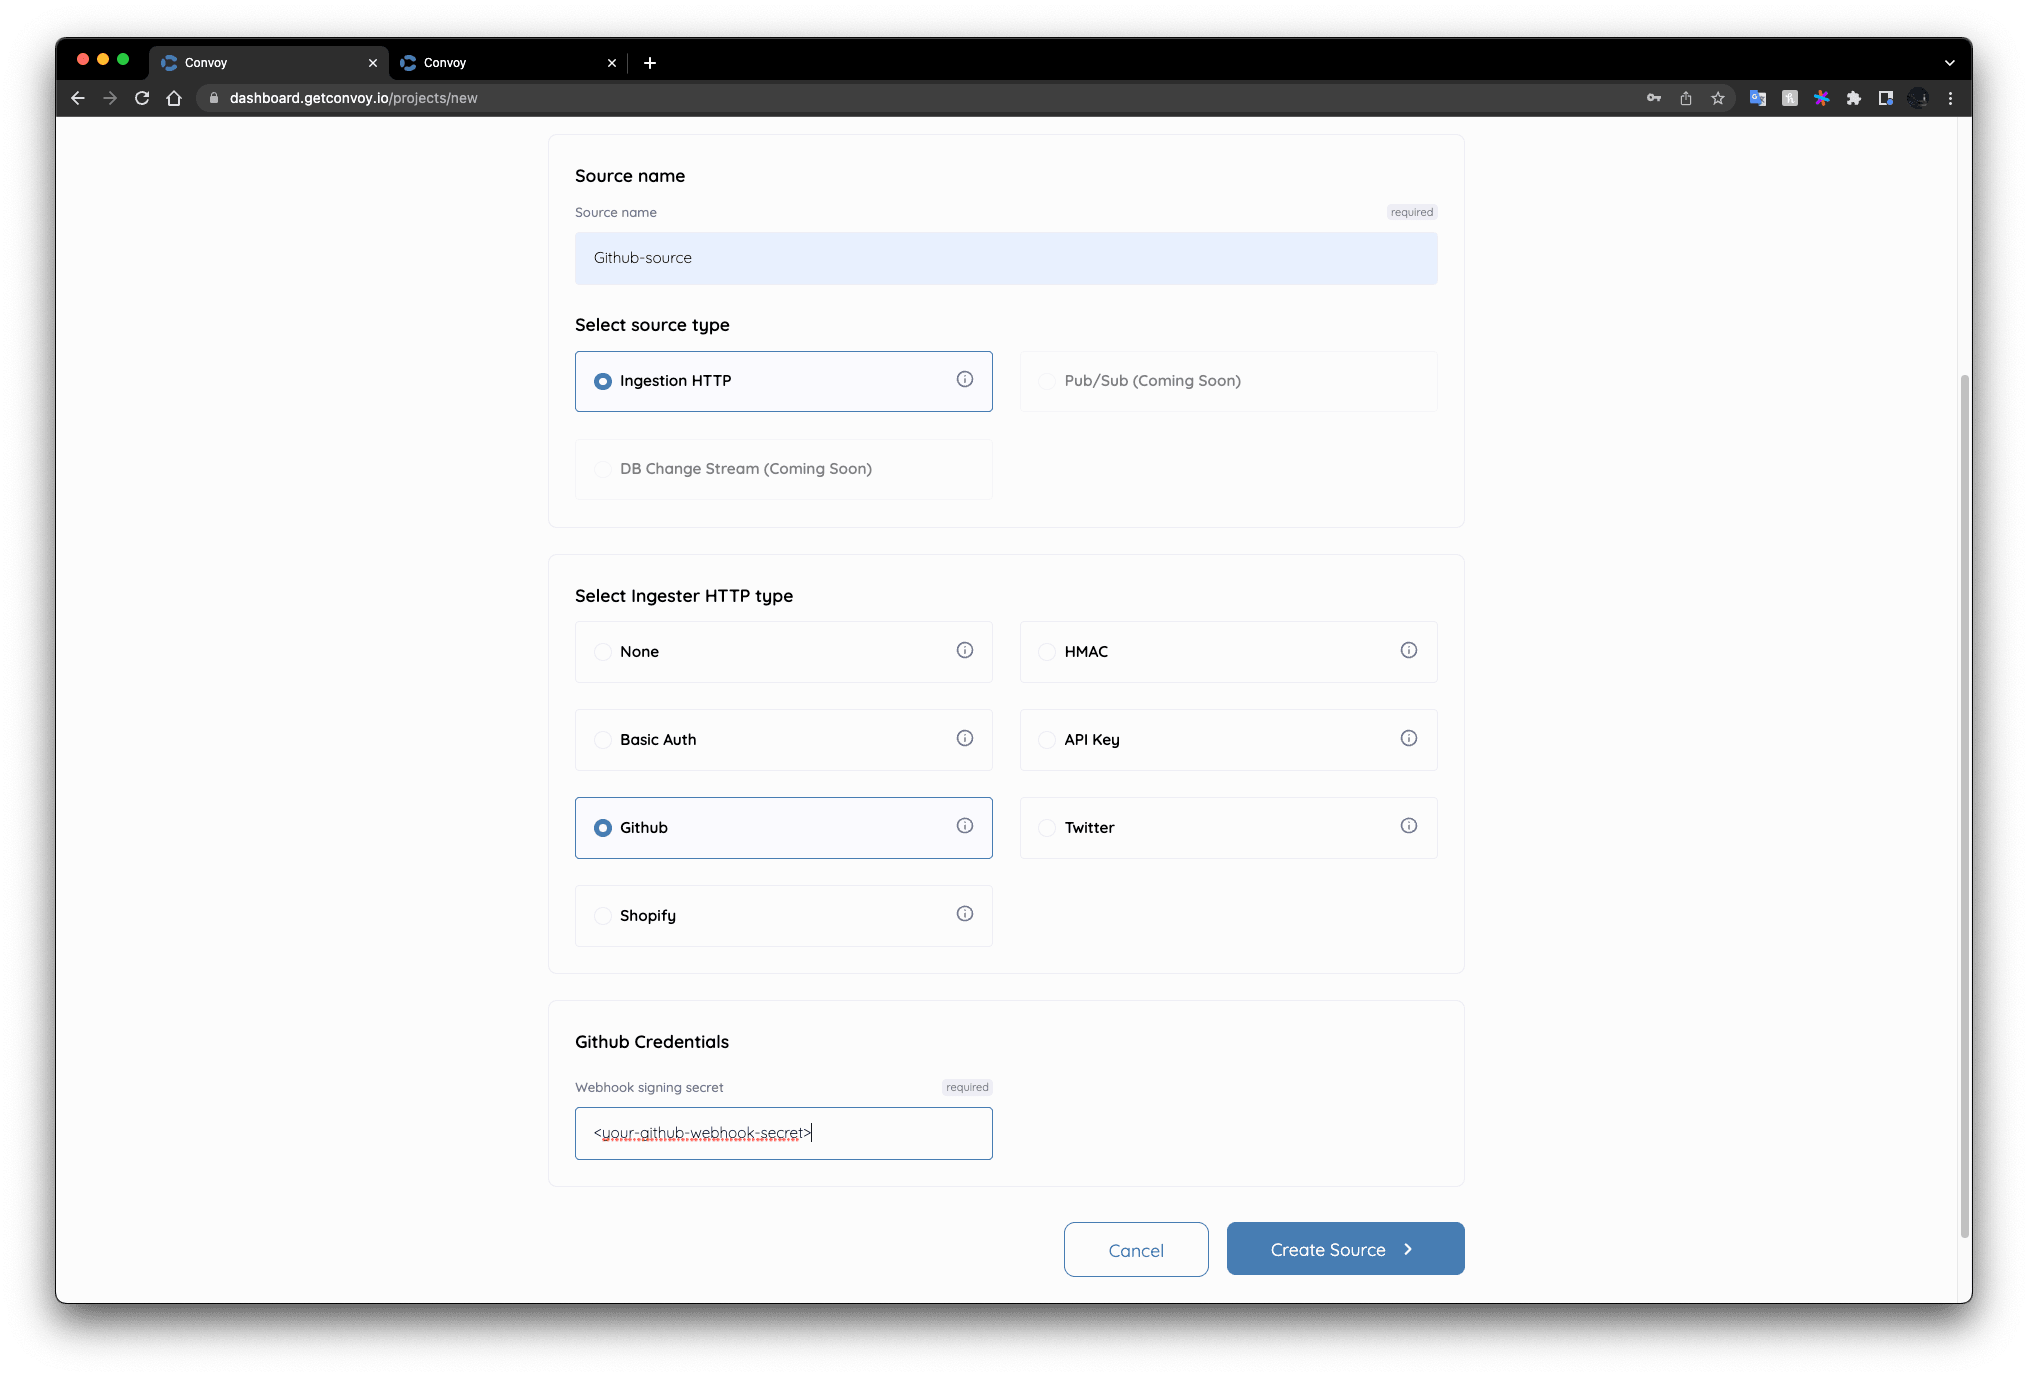Click the info icon next to Basic Auth
The height and width of the screenshot is (1377, 2028).
[965, 738]
